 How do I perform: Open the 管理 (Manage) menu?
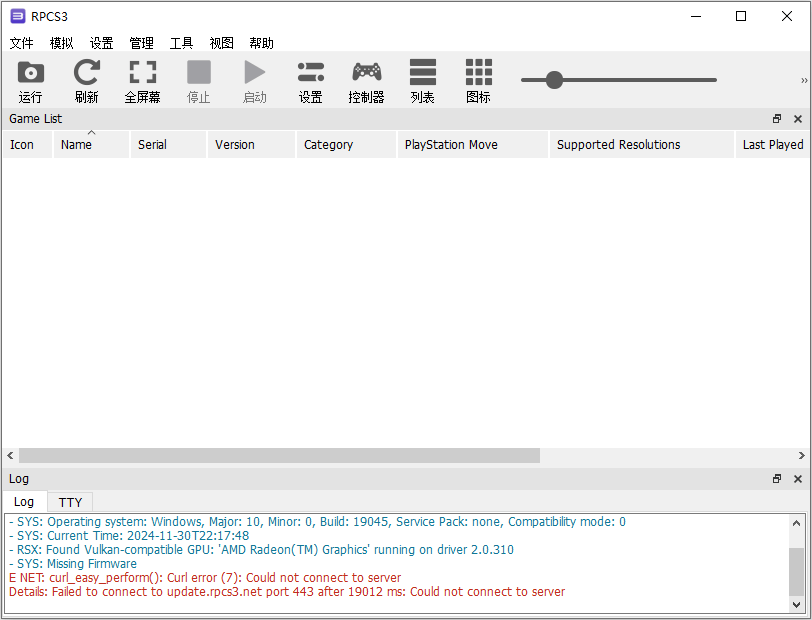141,43
